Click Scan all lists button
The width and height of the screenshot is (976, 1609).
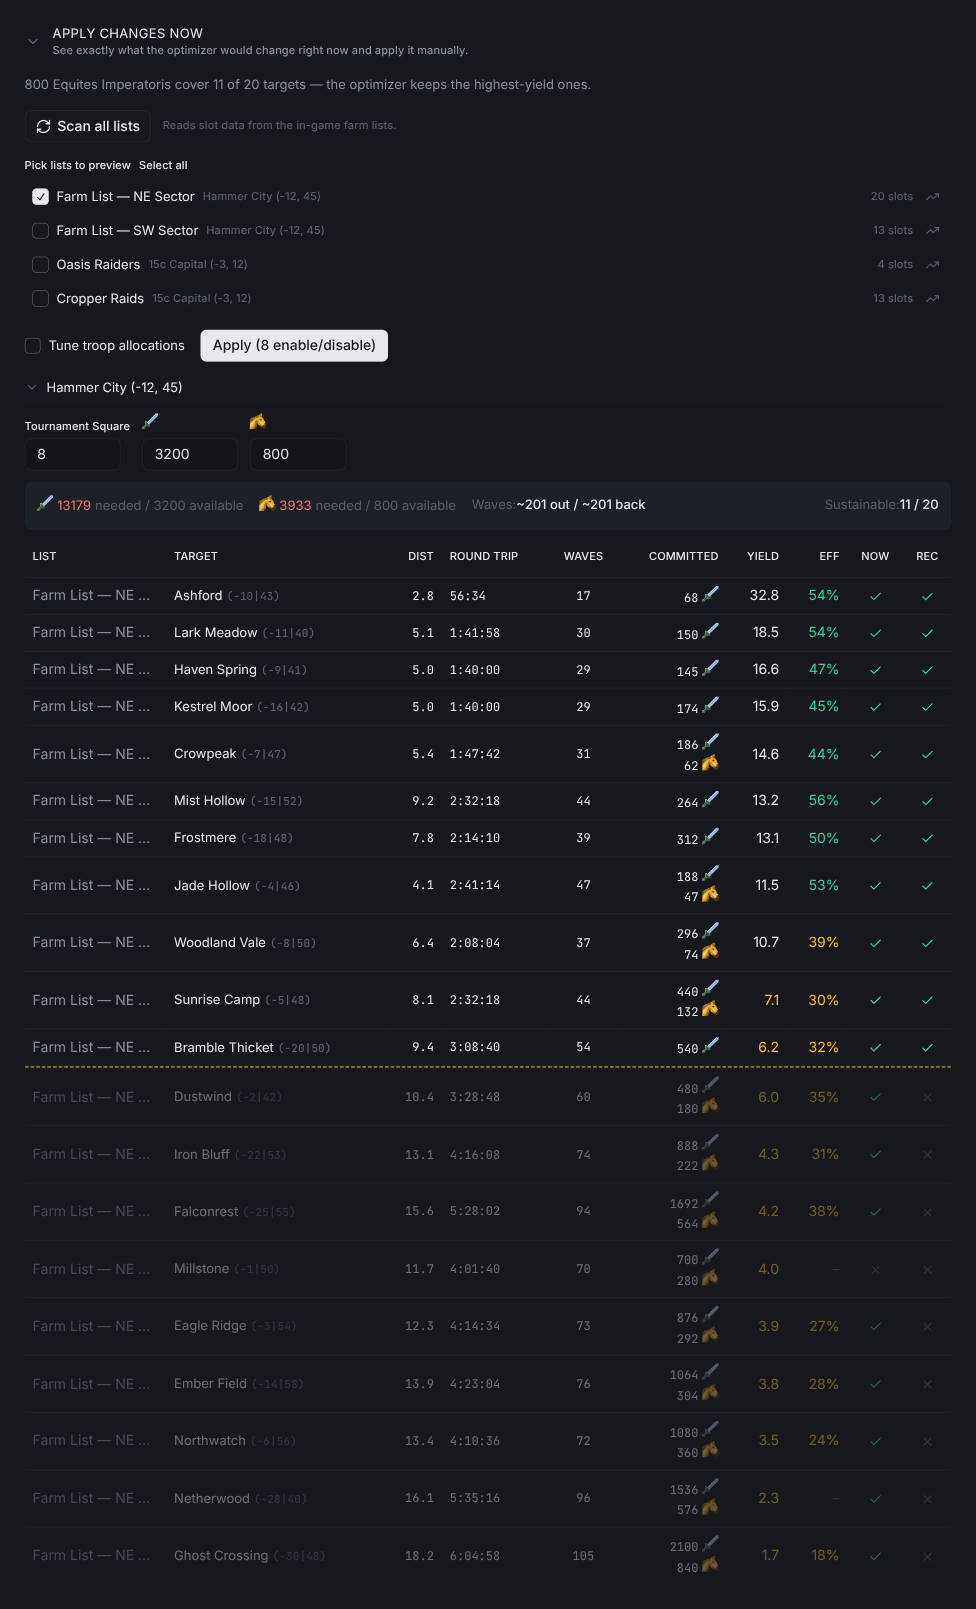88,126
